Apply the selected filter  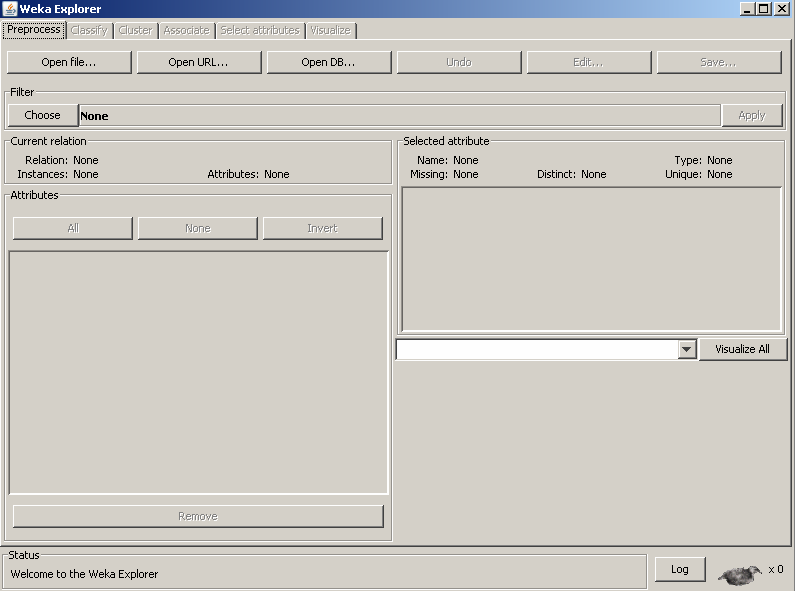click(752, 115)
